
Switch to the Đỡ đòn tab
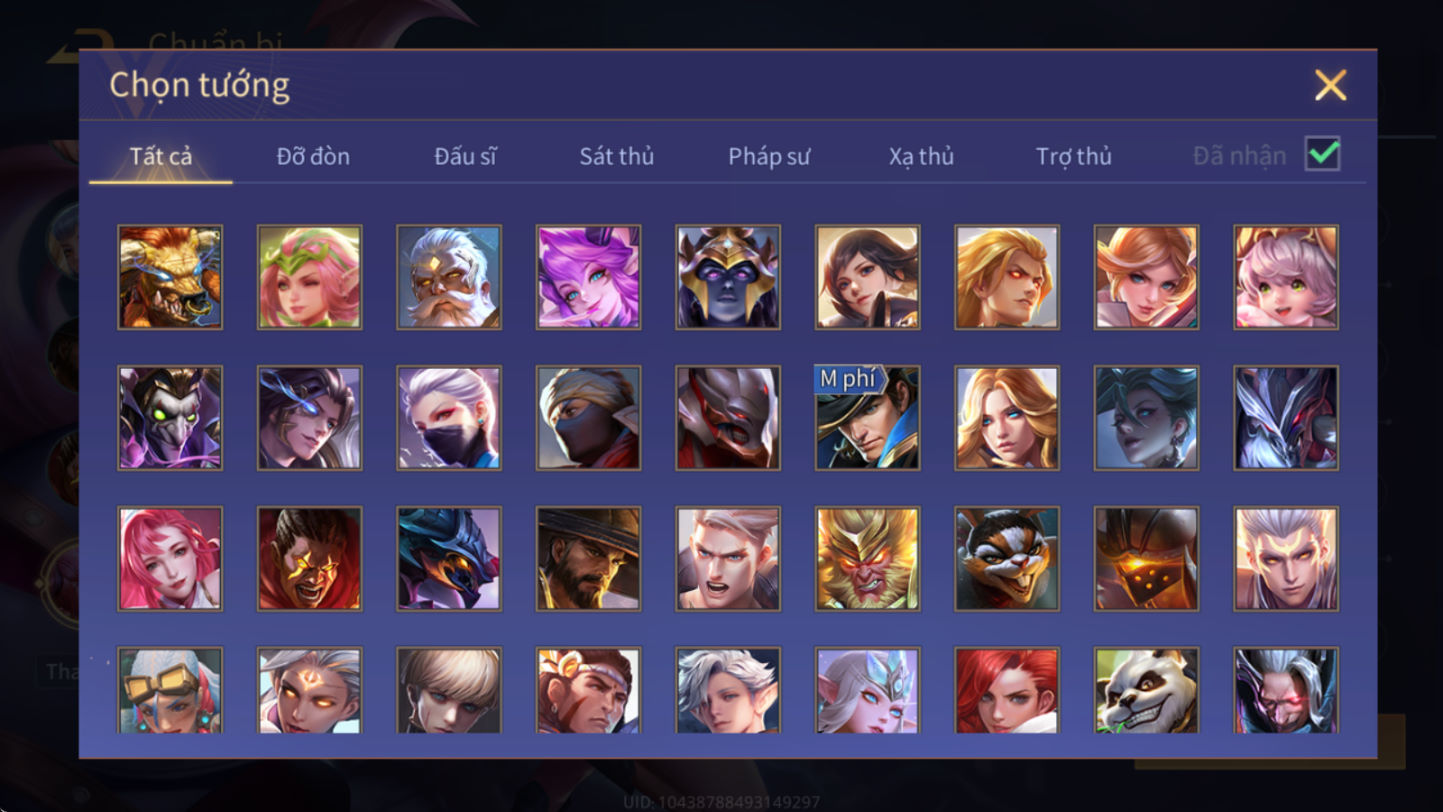[313, 156]
